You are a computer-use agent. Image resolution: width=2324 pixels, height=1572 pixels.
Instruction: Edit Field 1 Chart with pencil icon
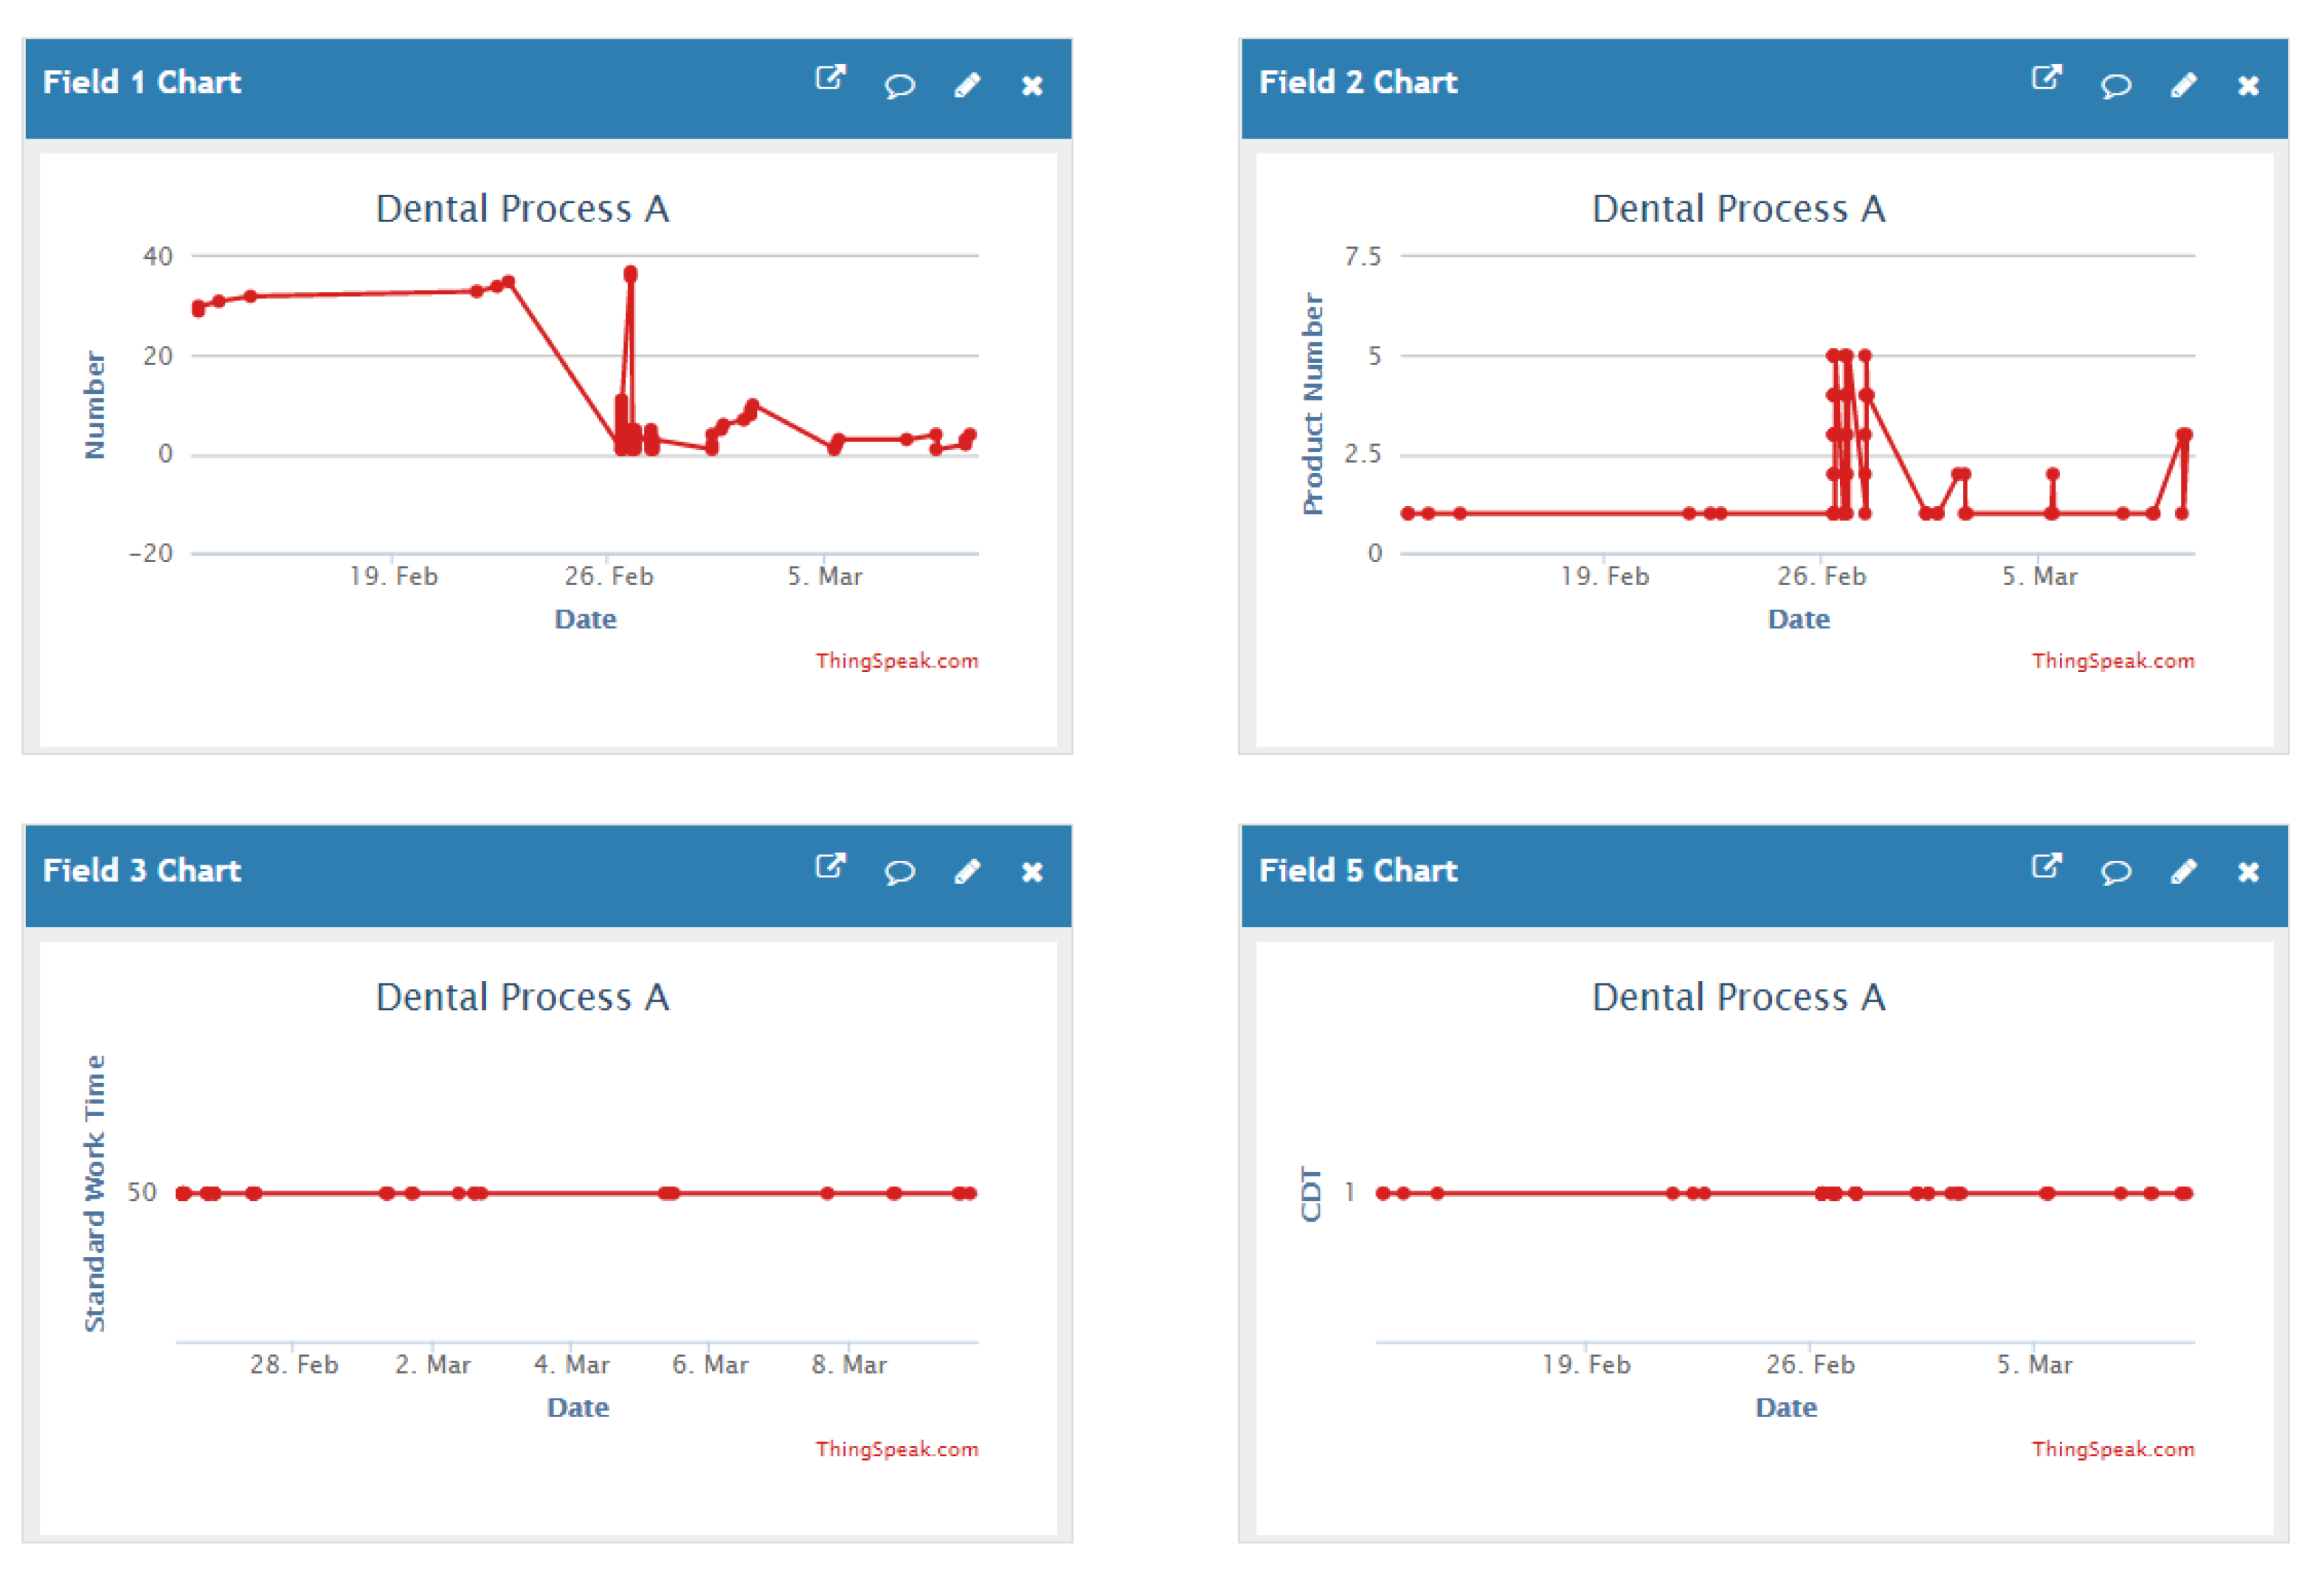point(967,85)
